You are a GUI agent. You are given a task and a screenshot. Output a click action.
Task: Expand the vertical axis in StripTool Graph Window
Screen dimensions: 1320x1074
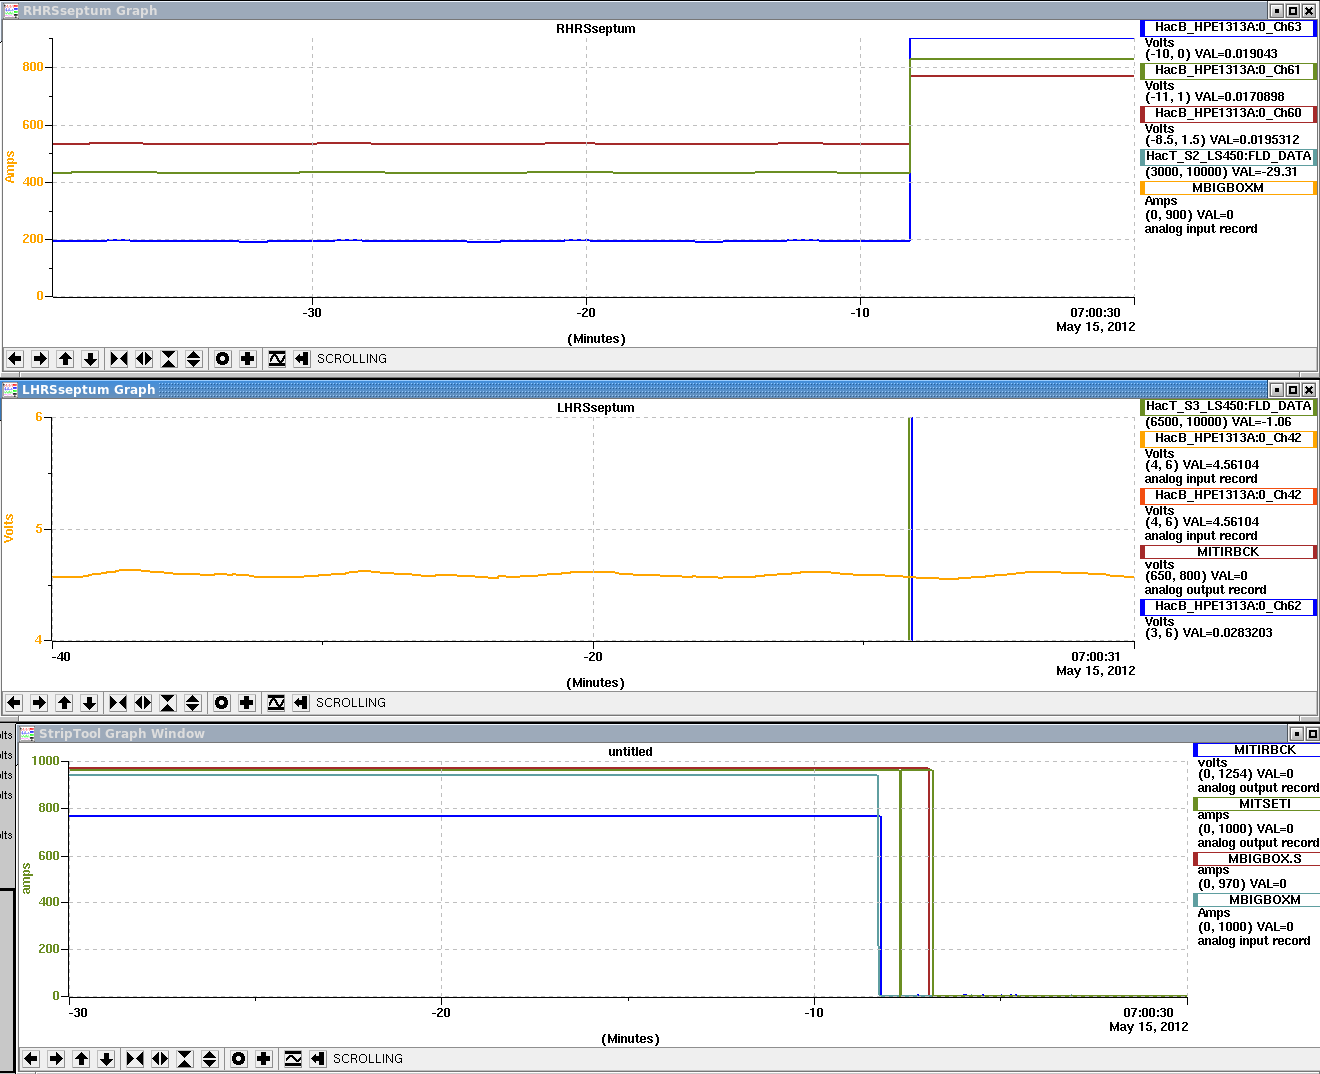point(210,1058)
